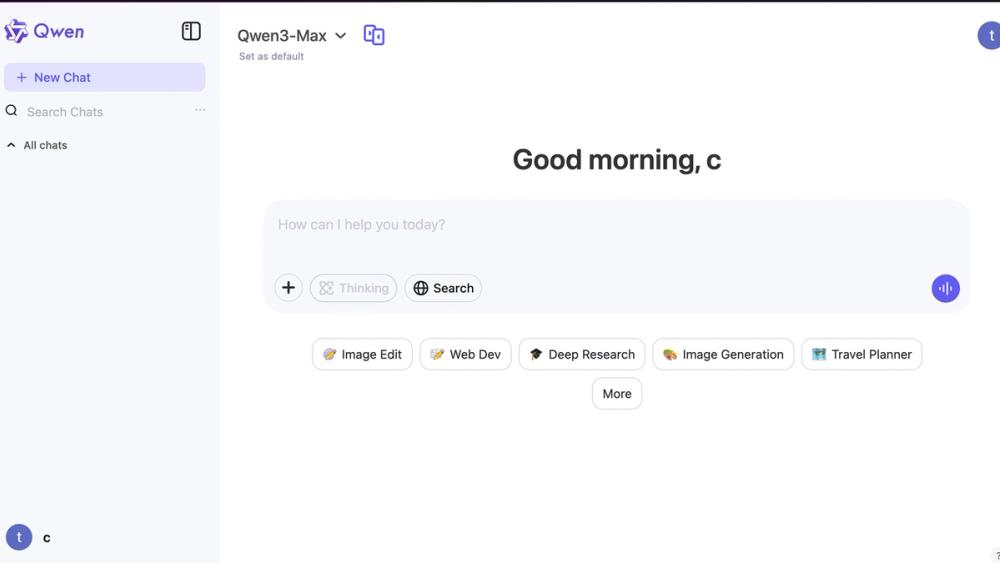Show More shortcuts

(x=617, y=393)
